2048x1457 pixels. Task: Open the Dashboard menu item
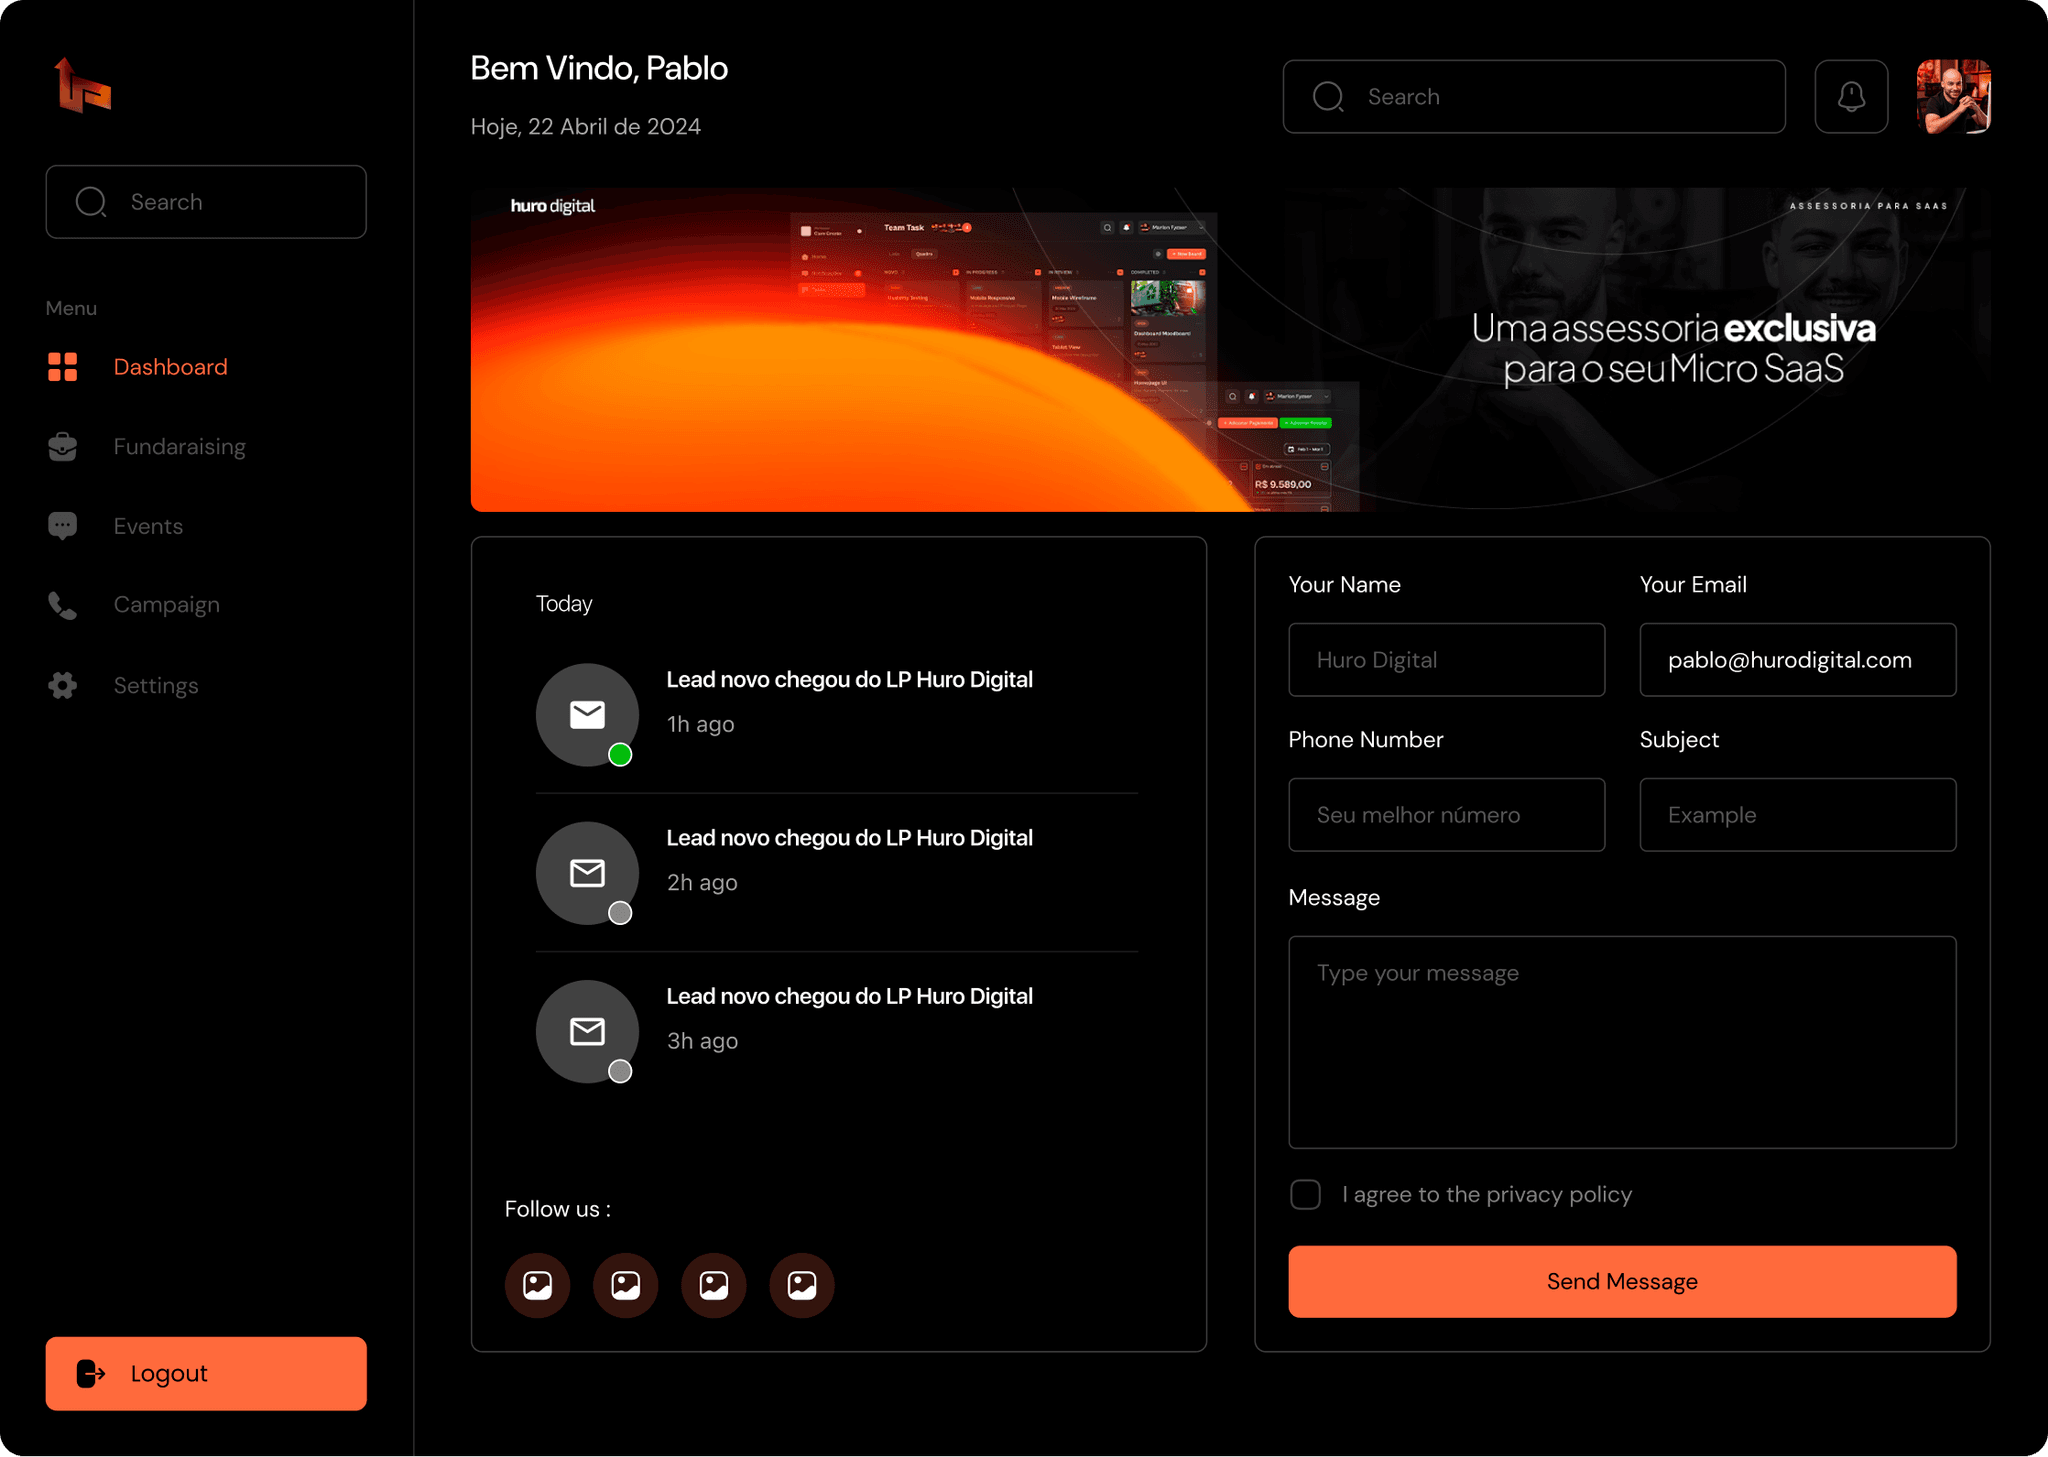click(x=170, y=367)
